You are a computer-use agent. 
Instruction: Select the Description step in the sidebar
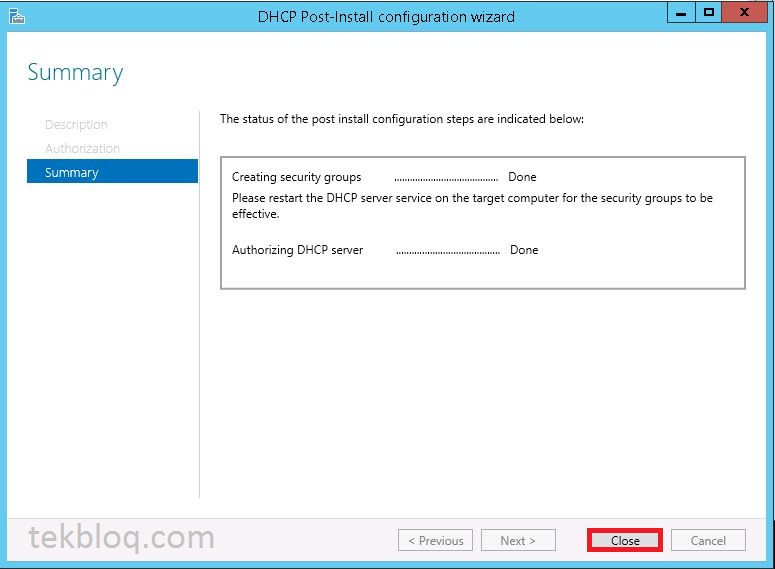click(76, 125)
